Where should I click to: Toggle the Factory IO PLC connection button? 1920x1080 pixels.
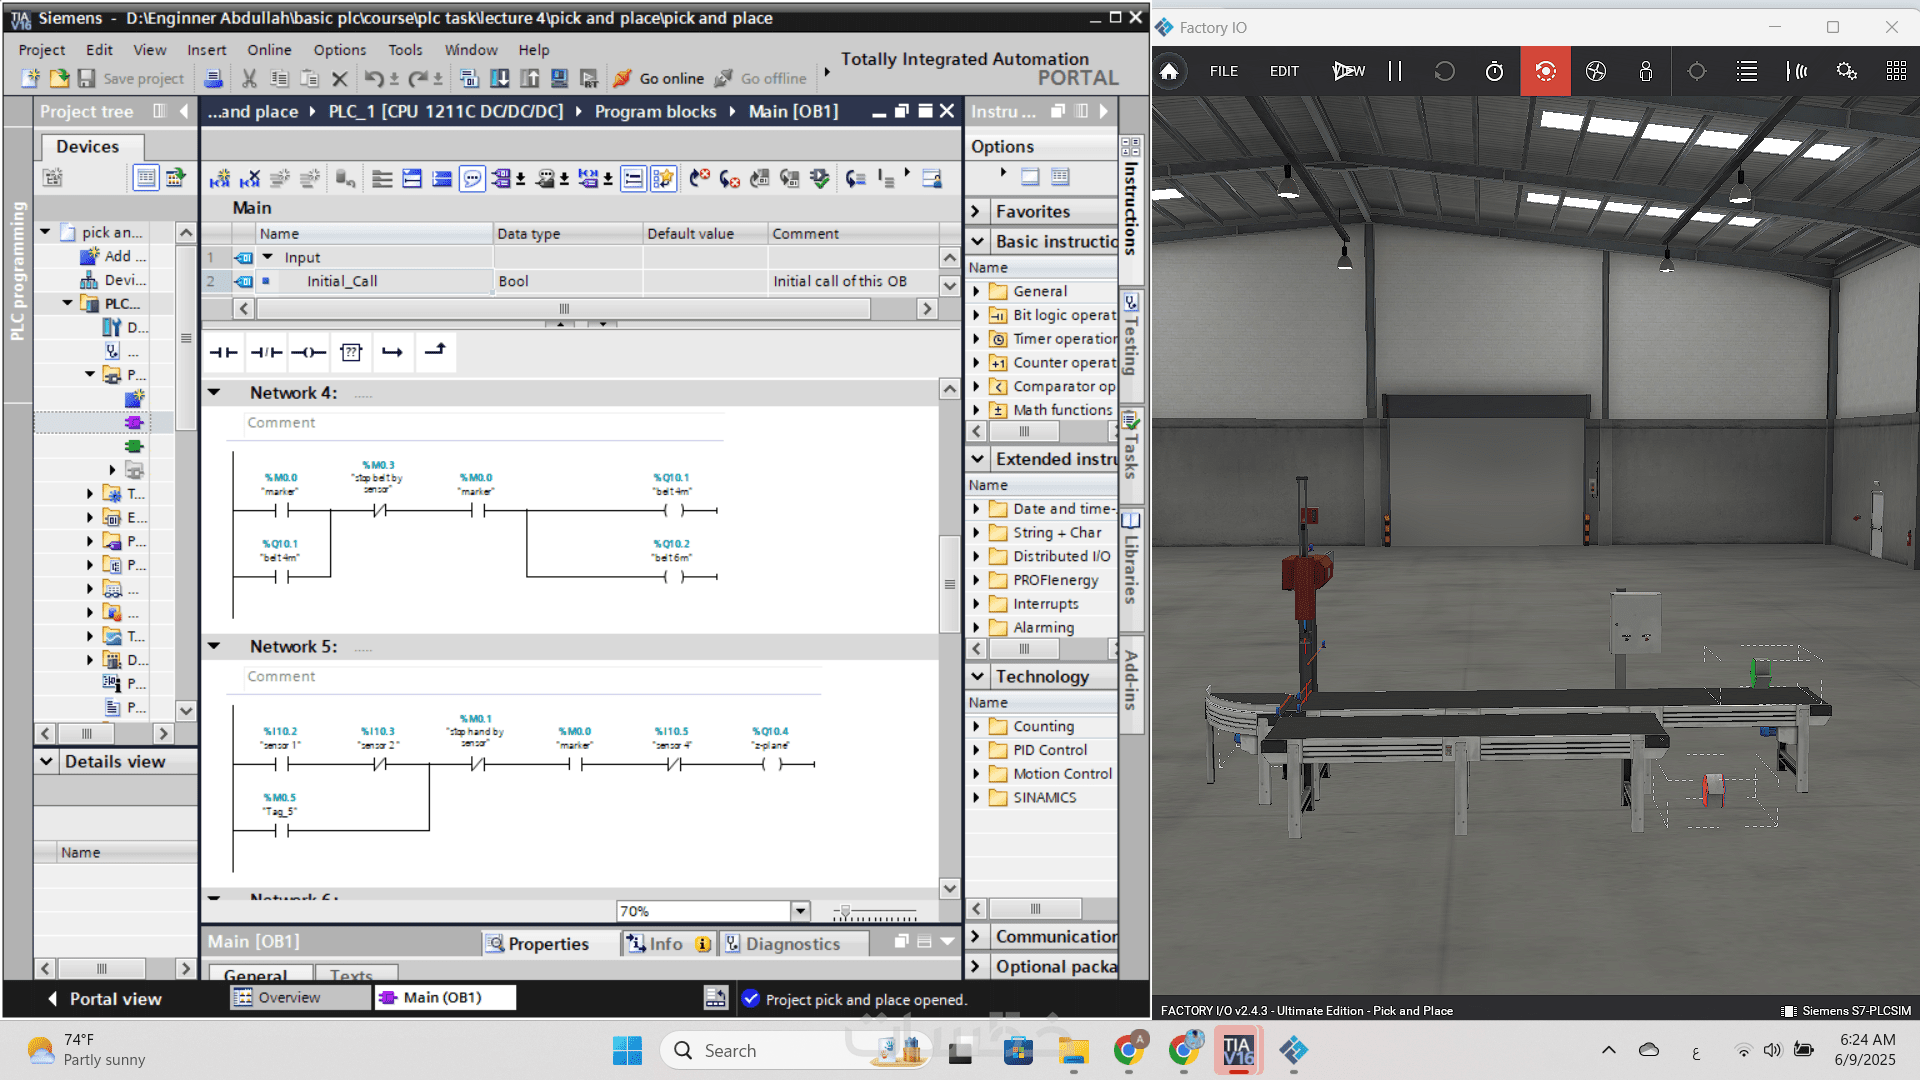[1846, 71]
